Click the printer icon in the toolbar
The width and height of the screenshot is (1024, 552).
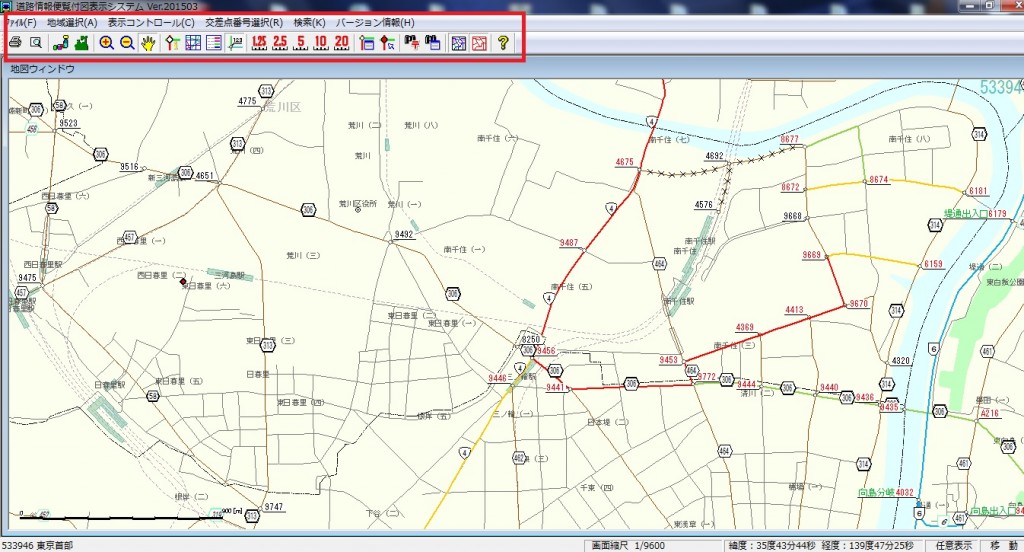coord(15,43)
